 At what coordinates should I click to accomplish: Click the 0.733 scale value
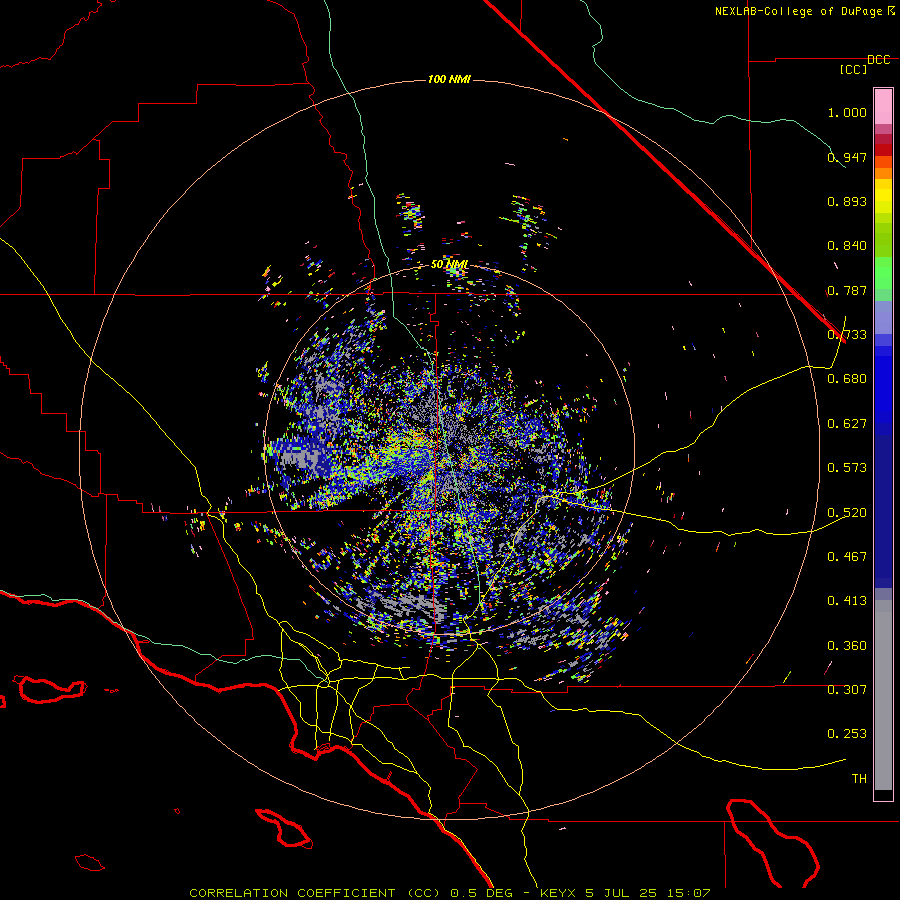click(847, 335)
